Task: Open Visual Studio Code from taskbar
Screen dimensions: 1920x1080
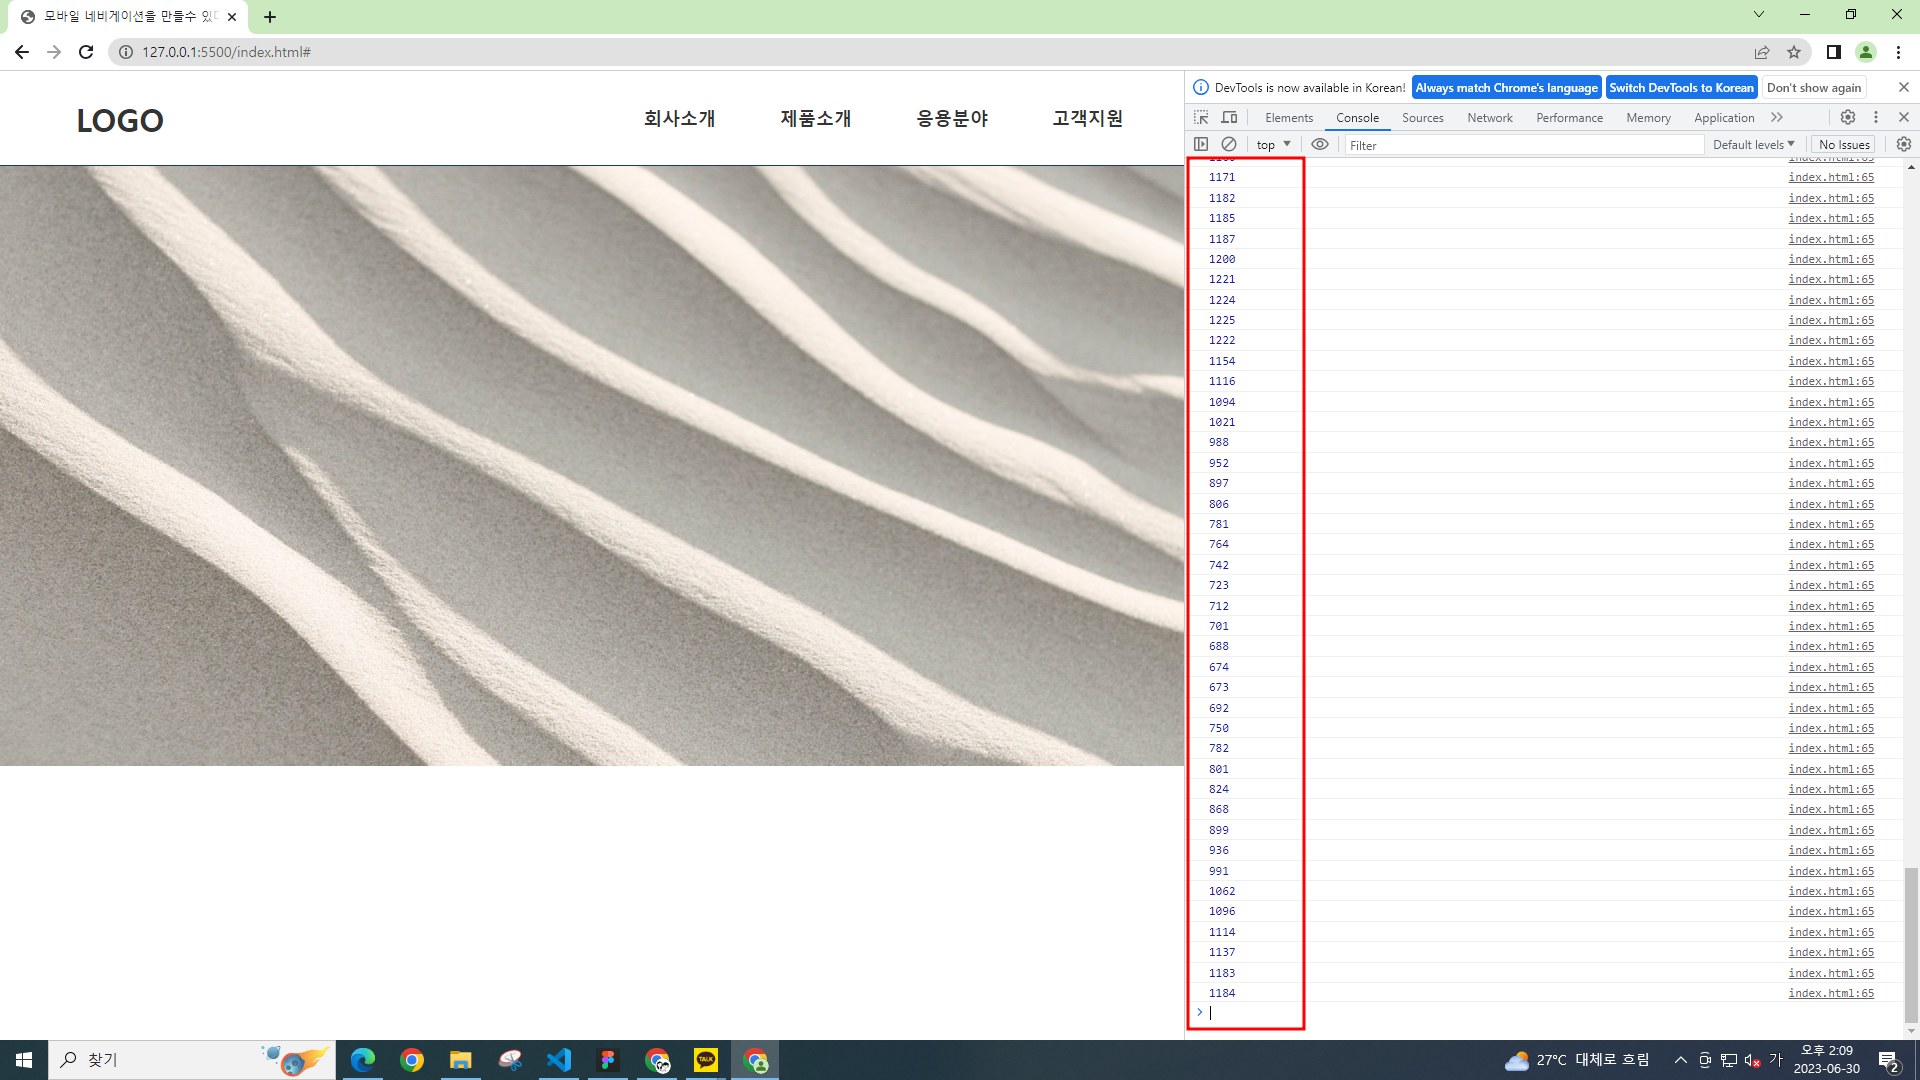Action: click(559, 1060)
